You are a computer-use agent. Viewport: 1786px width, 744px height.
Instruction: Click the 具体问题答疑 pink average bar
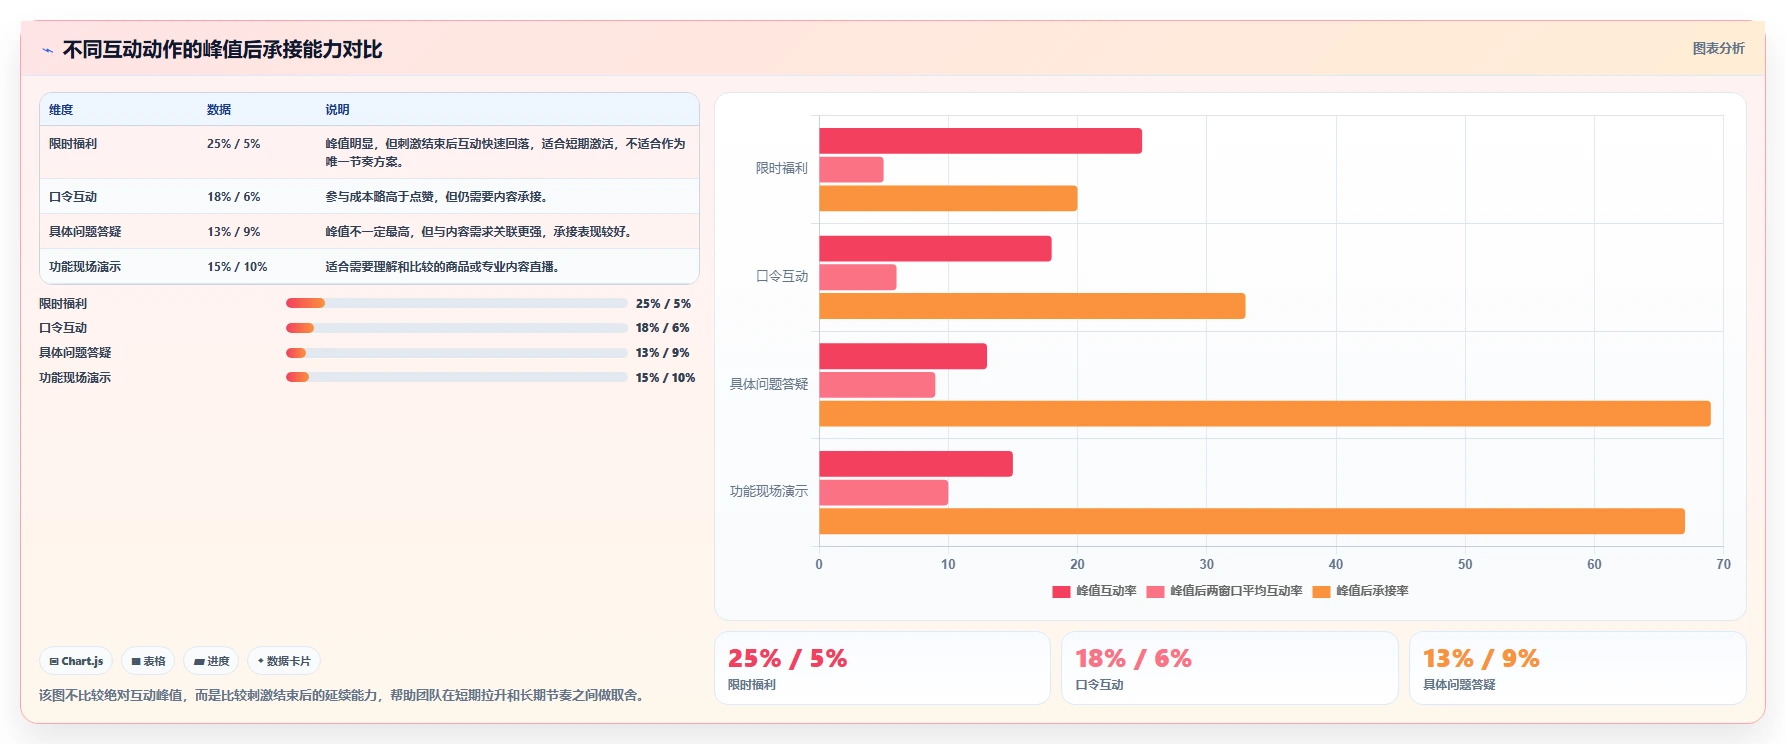click(877, 385)
